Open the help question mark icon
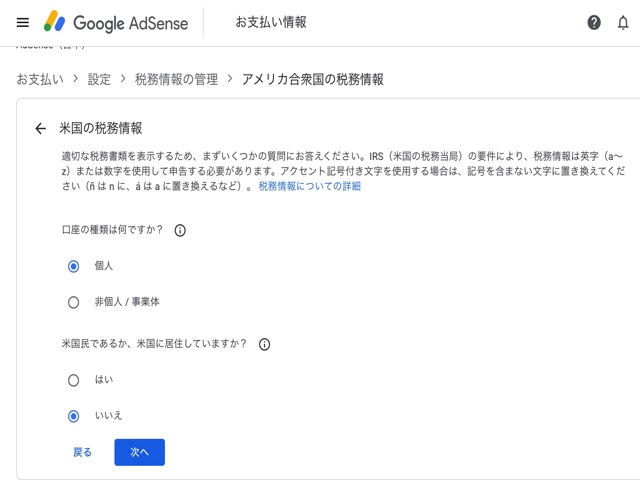Viewport: 640px width, 480px height. [594, 22]
